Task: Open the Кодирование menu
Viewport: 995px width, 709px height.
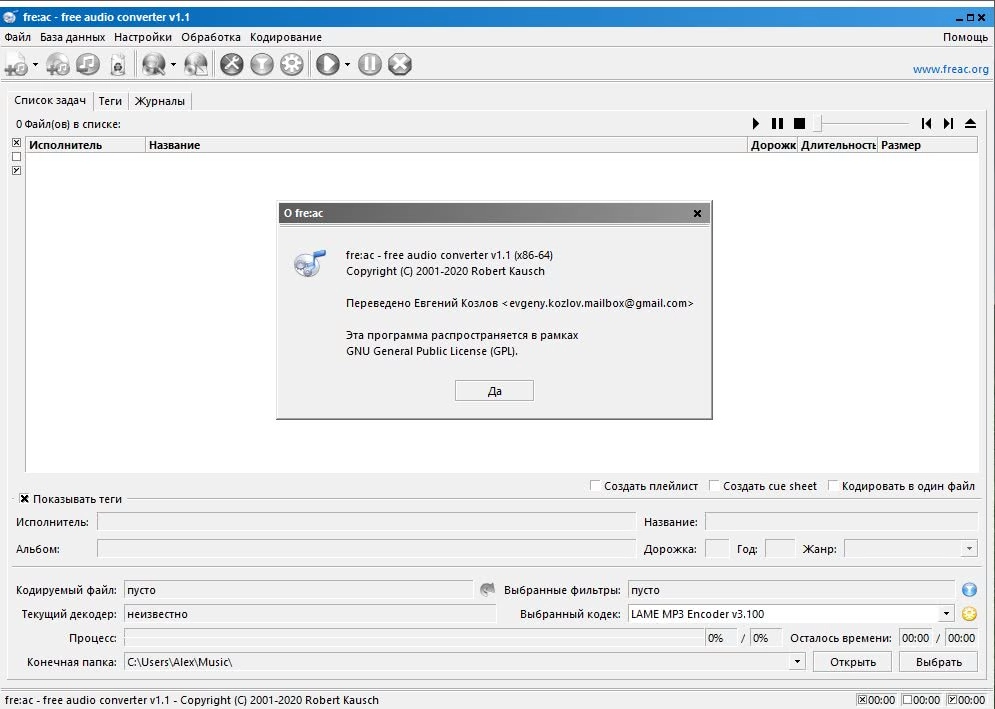Action: (286, 37)
